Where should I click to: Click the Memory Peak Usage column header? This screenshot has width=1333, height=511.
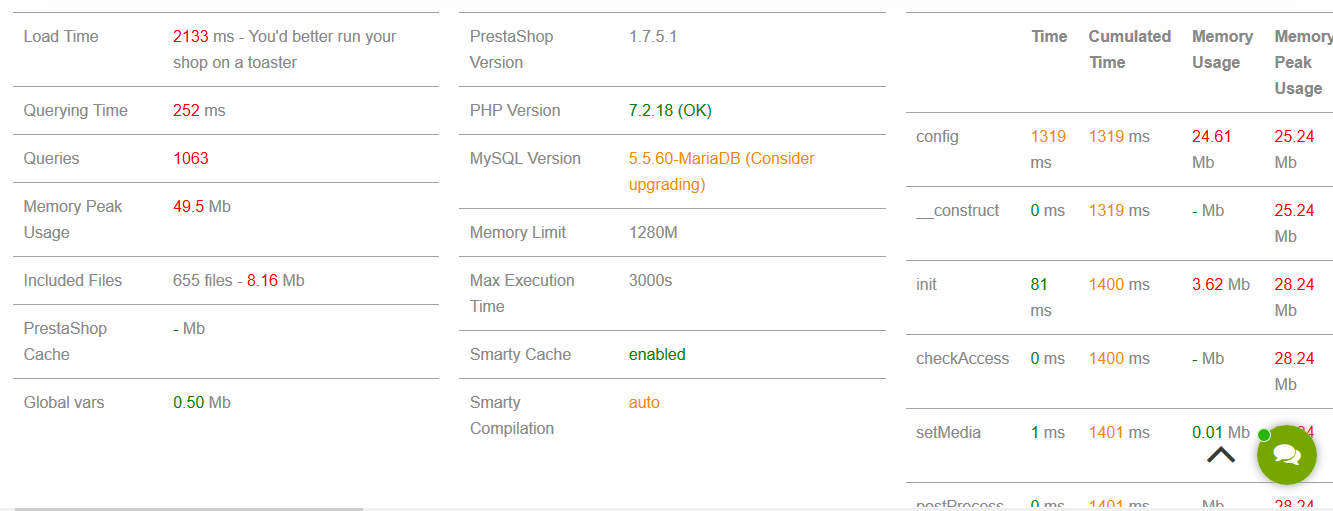click(x=1302, y=62)
